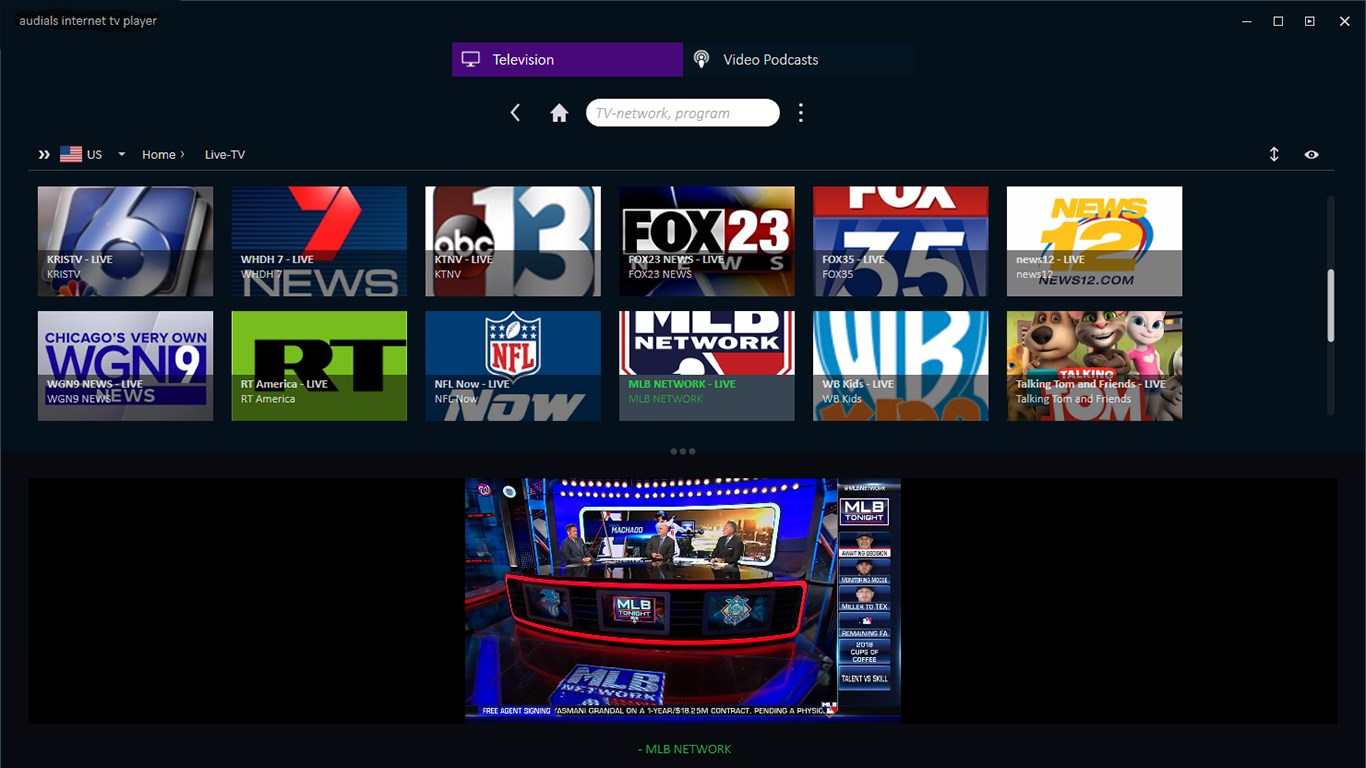Click the TV-network, program search field
Screen dimensions: 1366x768
[x=682, y=113]
